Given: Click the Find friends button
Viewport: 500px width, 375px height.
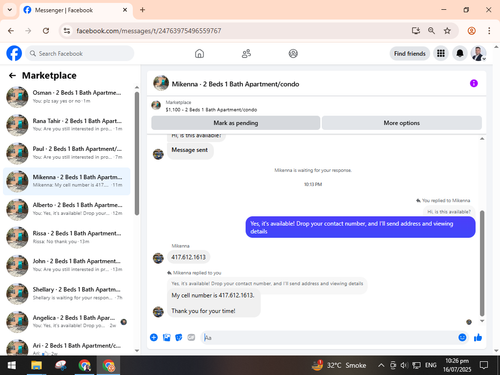Looking at the screenshot, I should (x=410, y=53).
